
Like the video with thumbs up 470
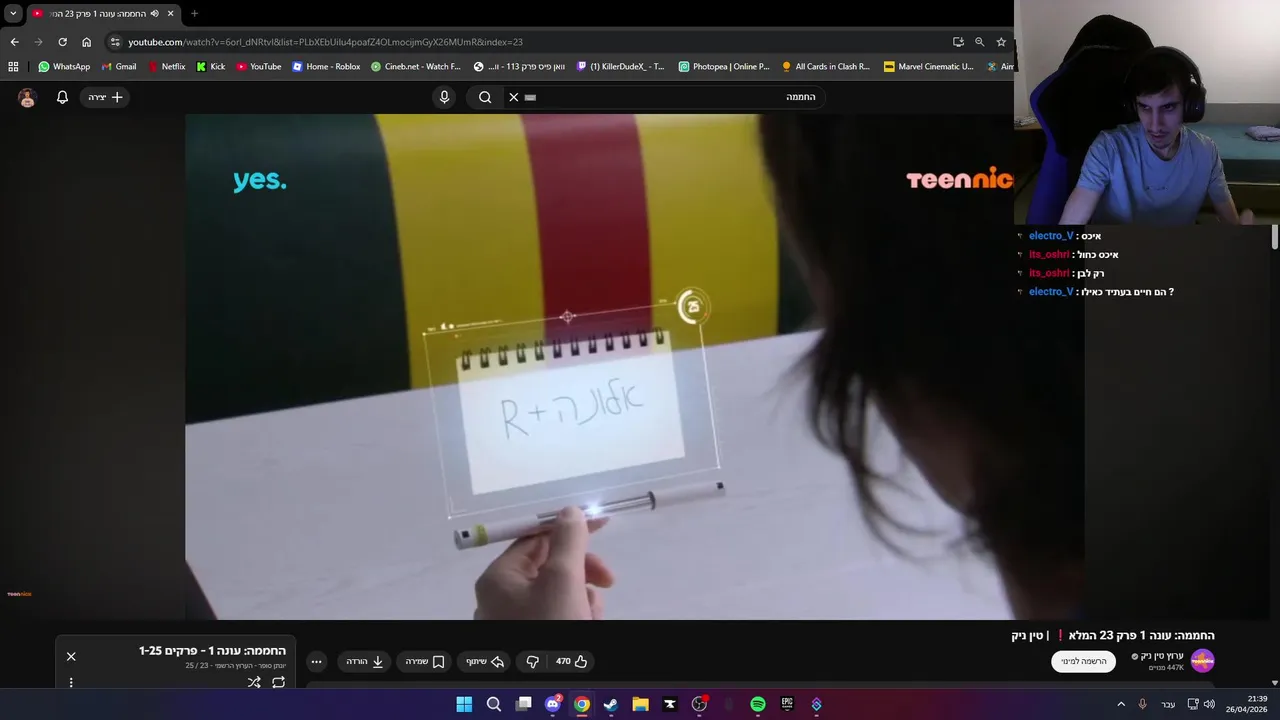pyautogui.click(x=572, y=661)
